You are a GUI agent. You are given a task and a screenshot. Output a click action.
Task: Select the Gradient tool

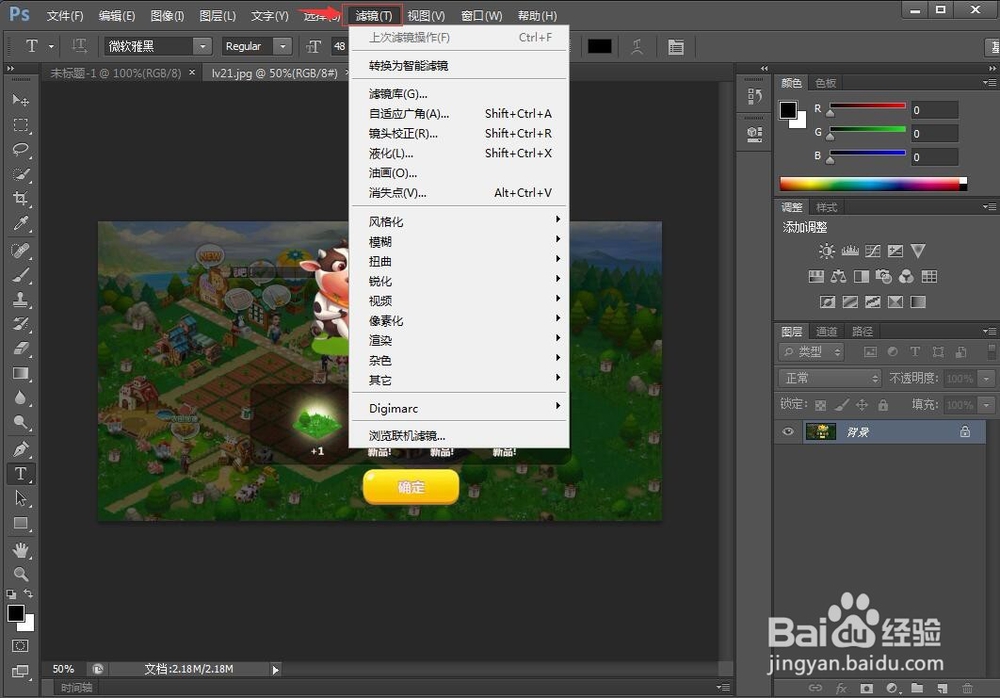[x=20, y=373]
